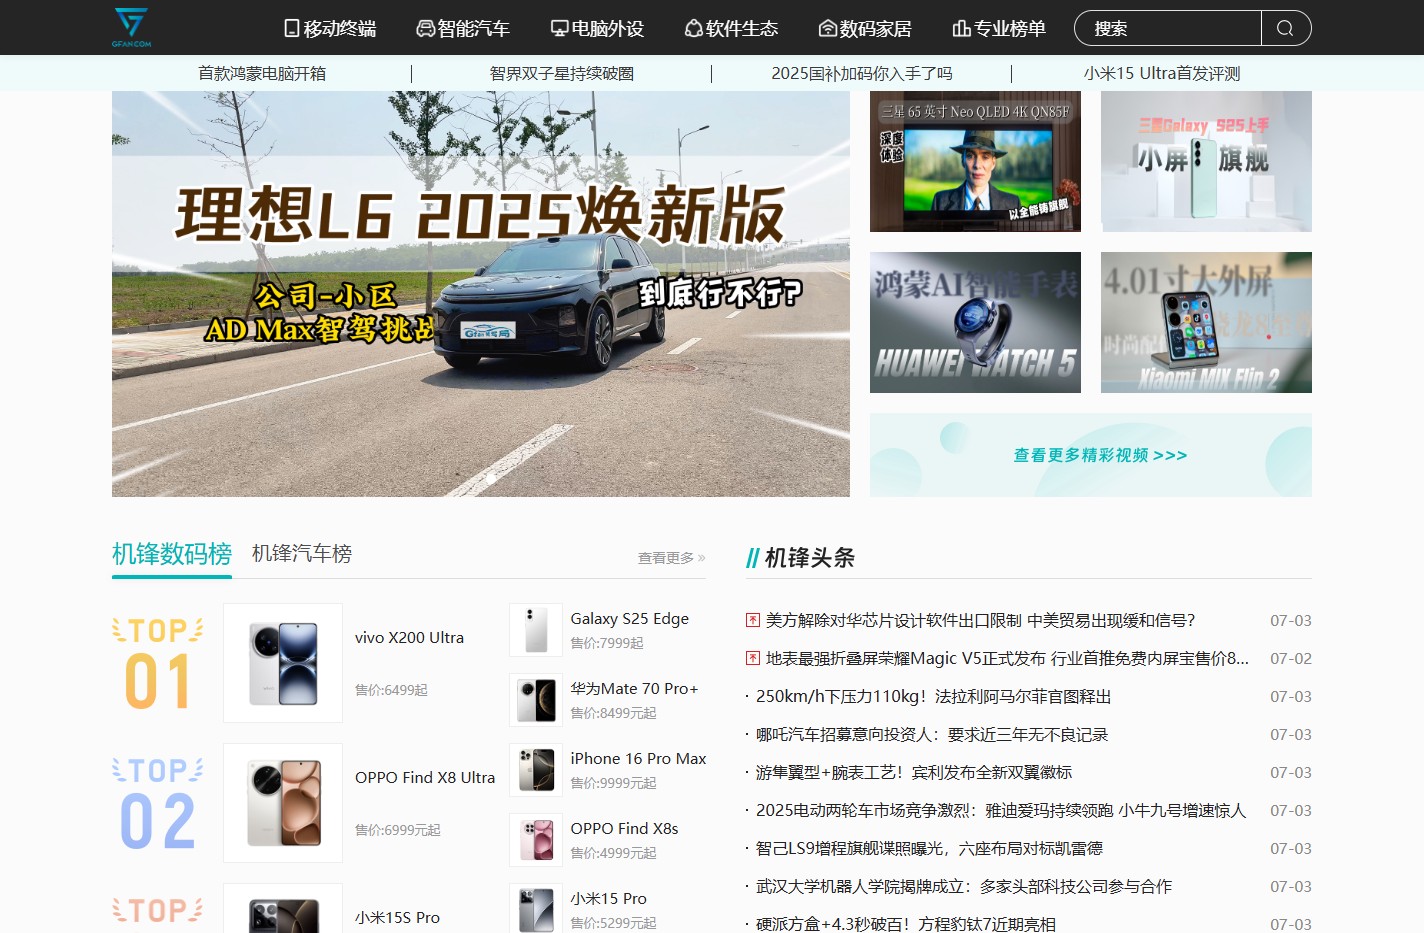Click the GFAN.COM logo
Image resolution: width=1424 pixels, height=933 pixels.
click(131, 27)
